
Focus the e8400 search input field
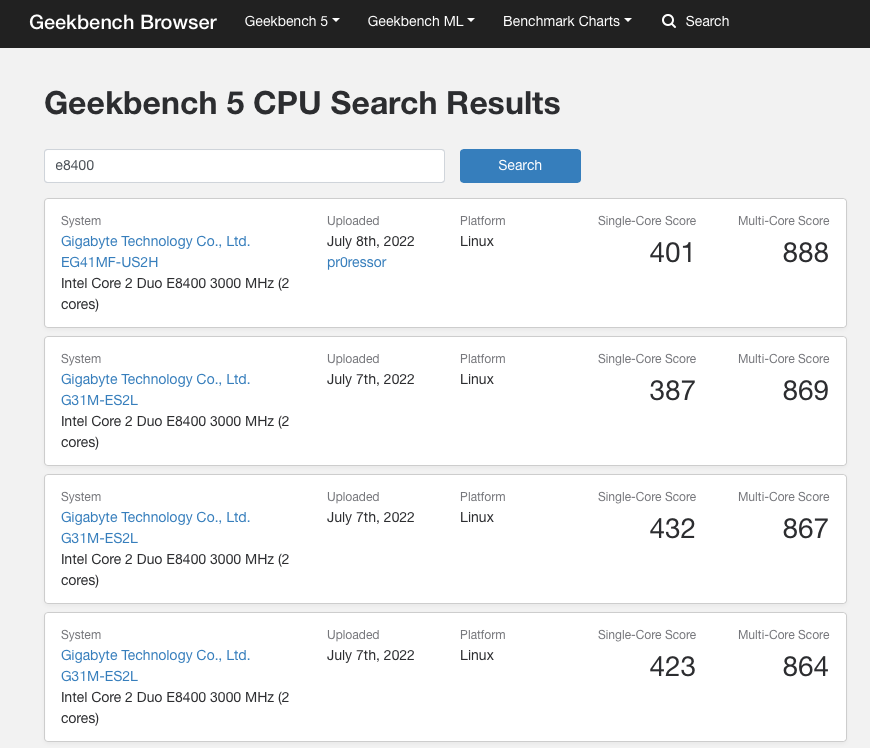coord(244,165)
